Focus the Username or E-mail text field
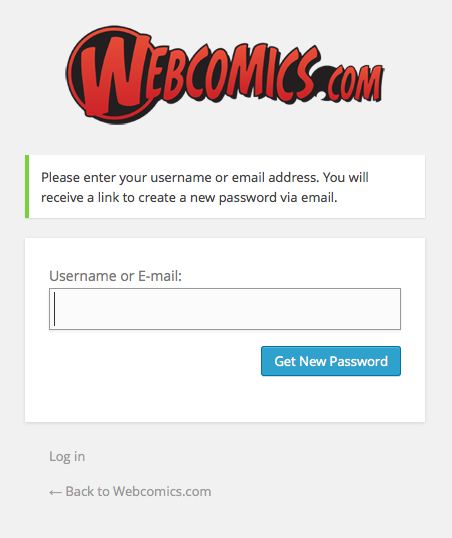 click(225, 309)
